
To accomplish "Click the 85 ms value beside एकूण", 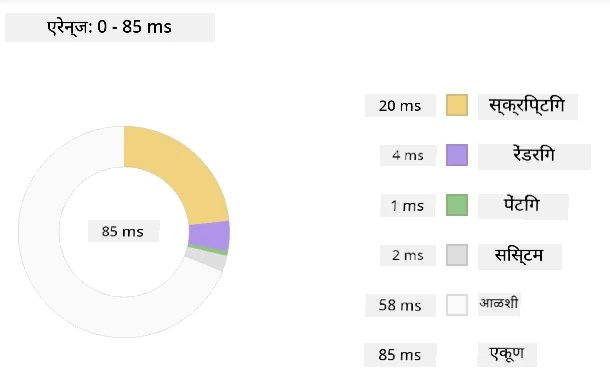I will (x=400, y=355).
